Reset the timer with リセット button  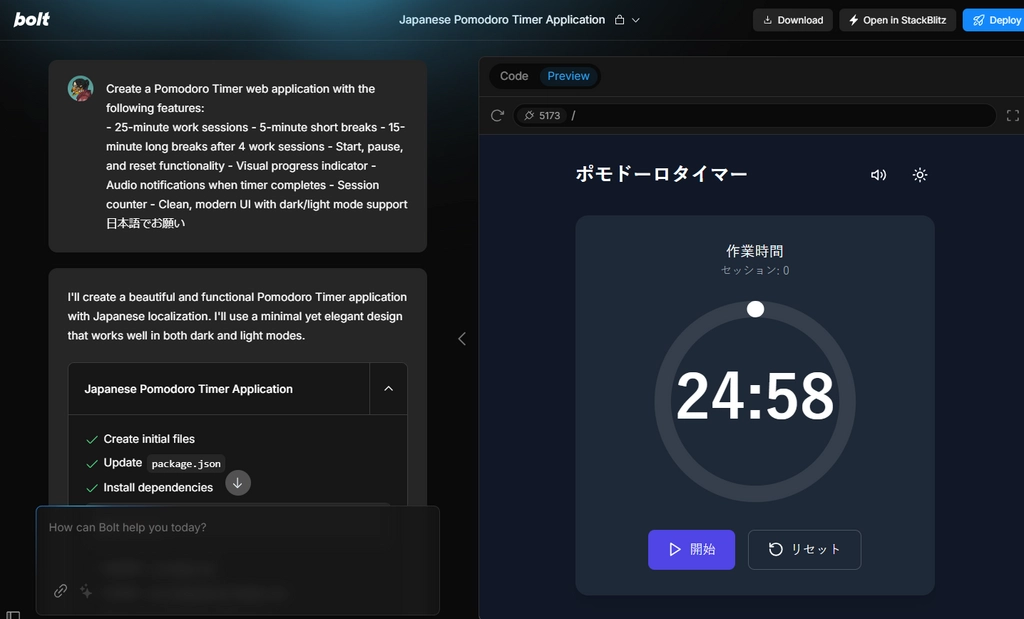point(804,550)
